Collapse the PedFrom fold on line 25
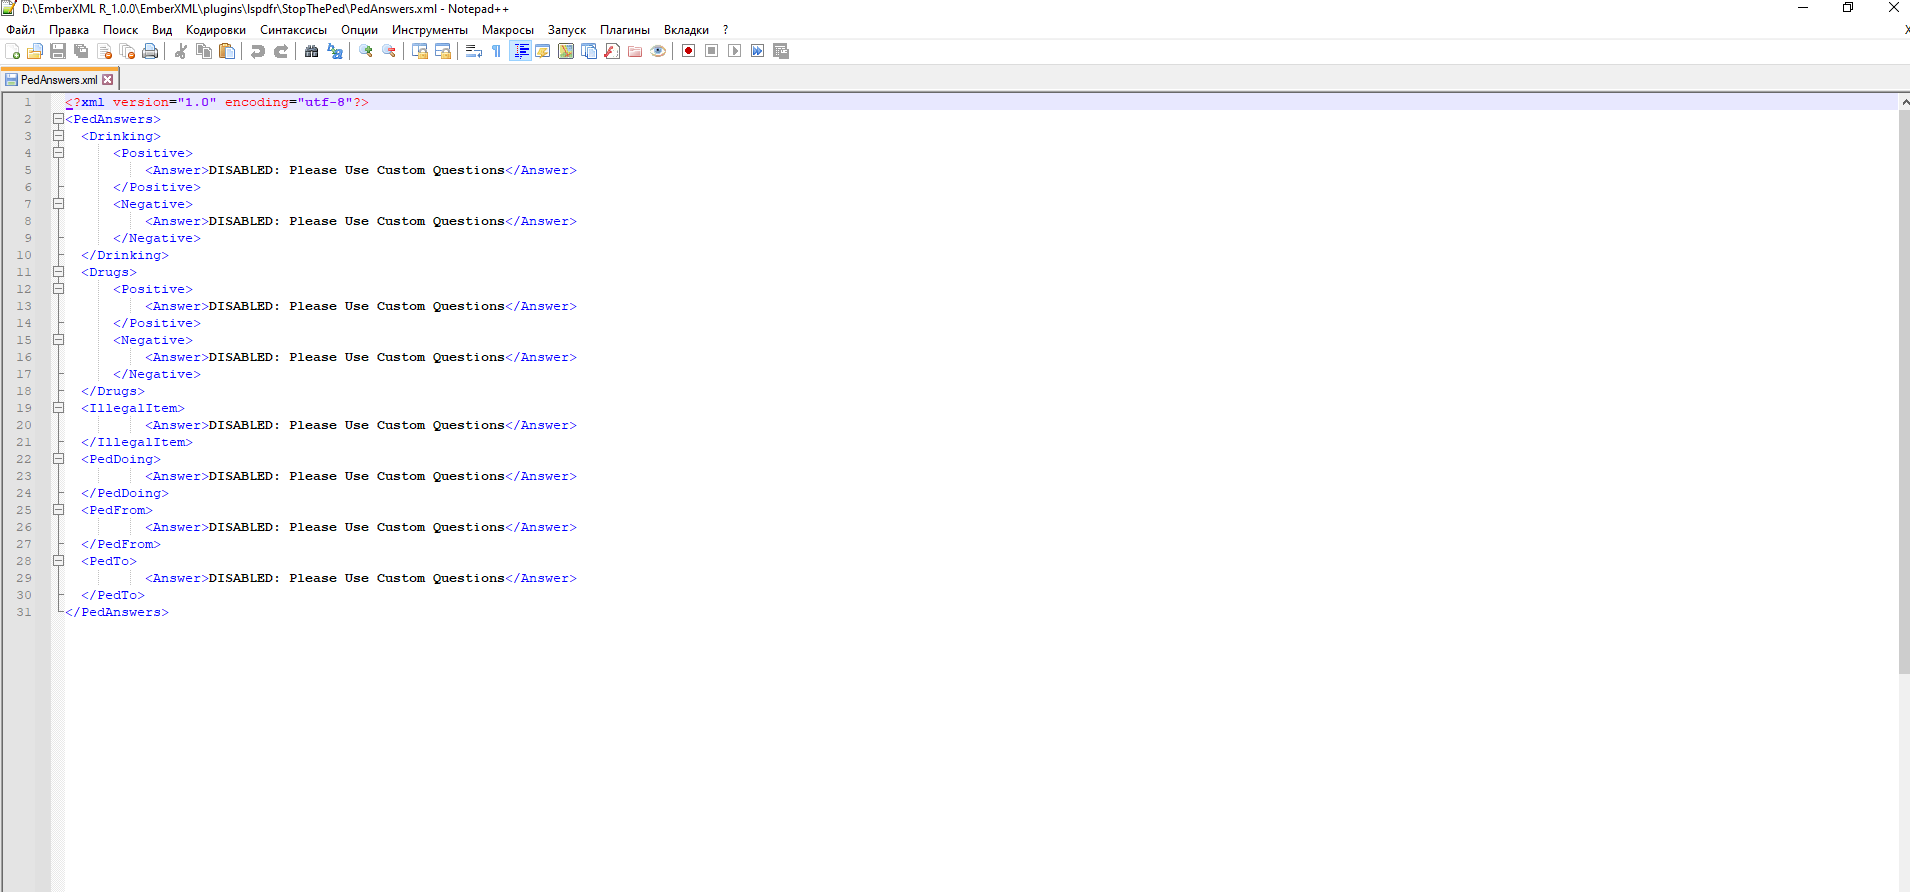Viewport: 1910px width, 892px height. tap(58, 510)
